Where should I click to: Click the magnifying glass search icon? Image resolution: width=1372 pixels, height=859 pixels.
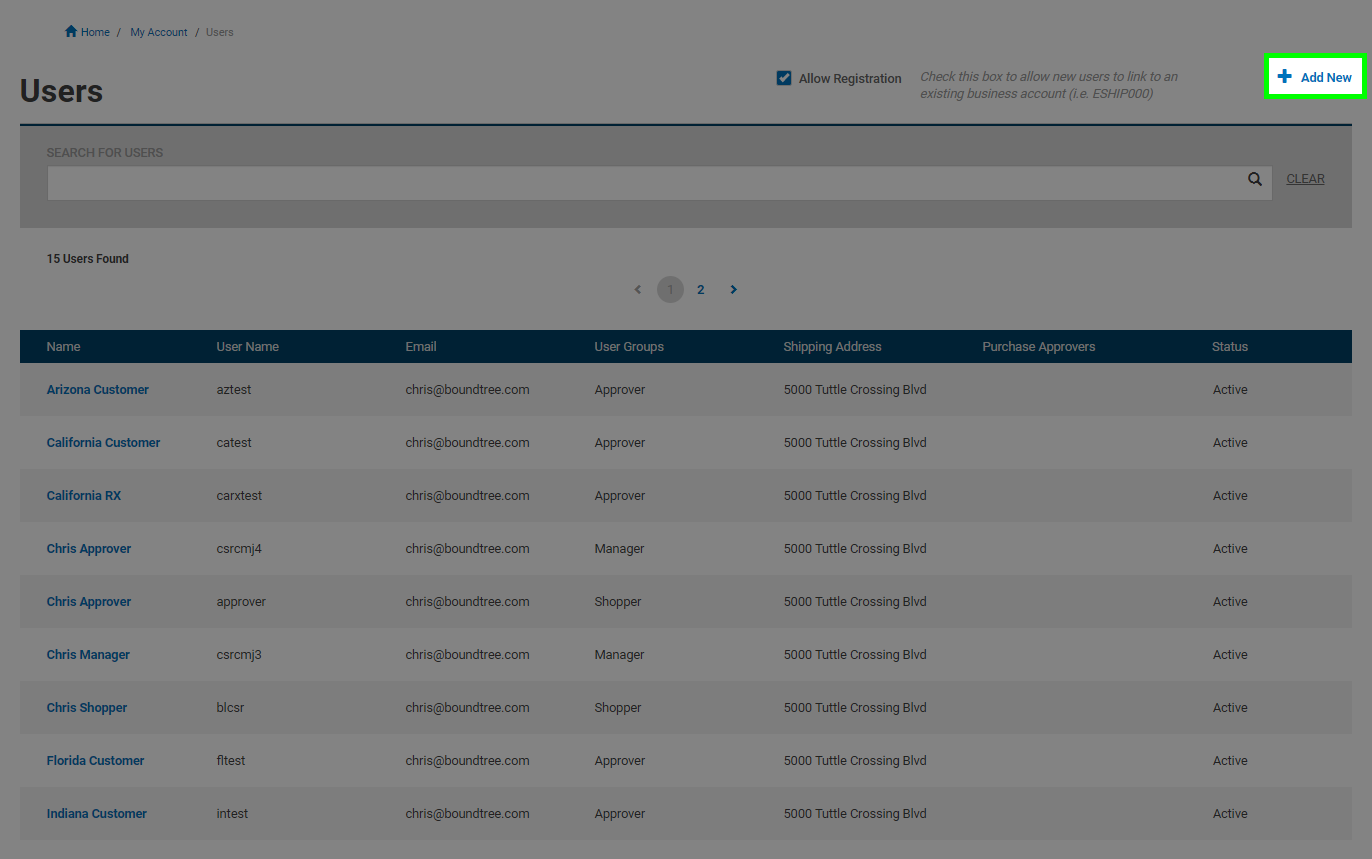1254,178
